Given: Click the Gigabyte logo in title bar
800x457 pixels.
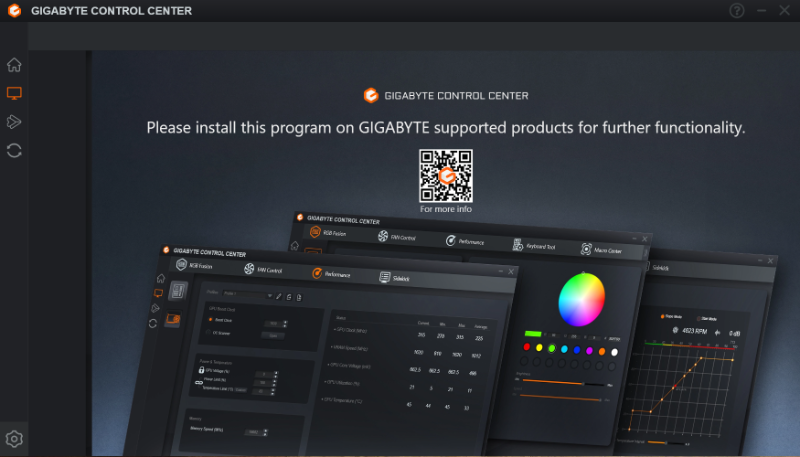Looking at the screenshot, I should (x=15, y=11).
